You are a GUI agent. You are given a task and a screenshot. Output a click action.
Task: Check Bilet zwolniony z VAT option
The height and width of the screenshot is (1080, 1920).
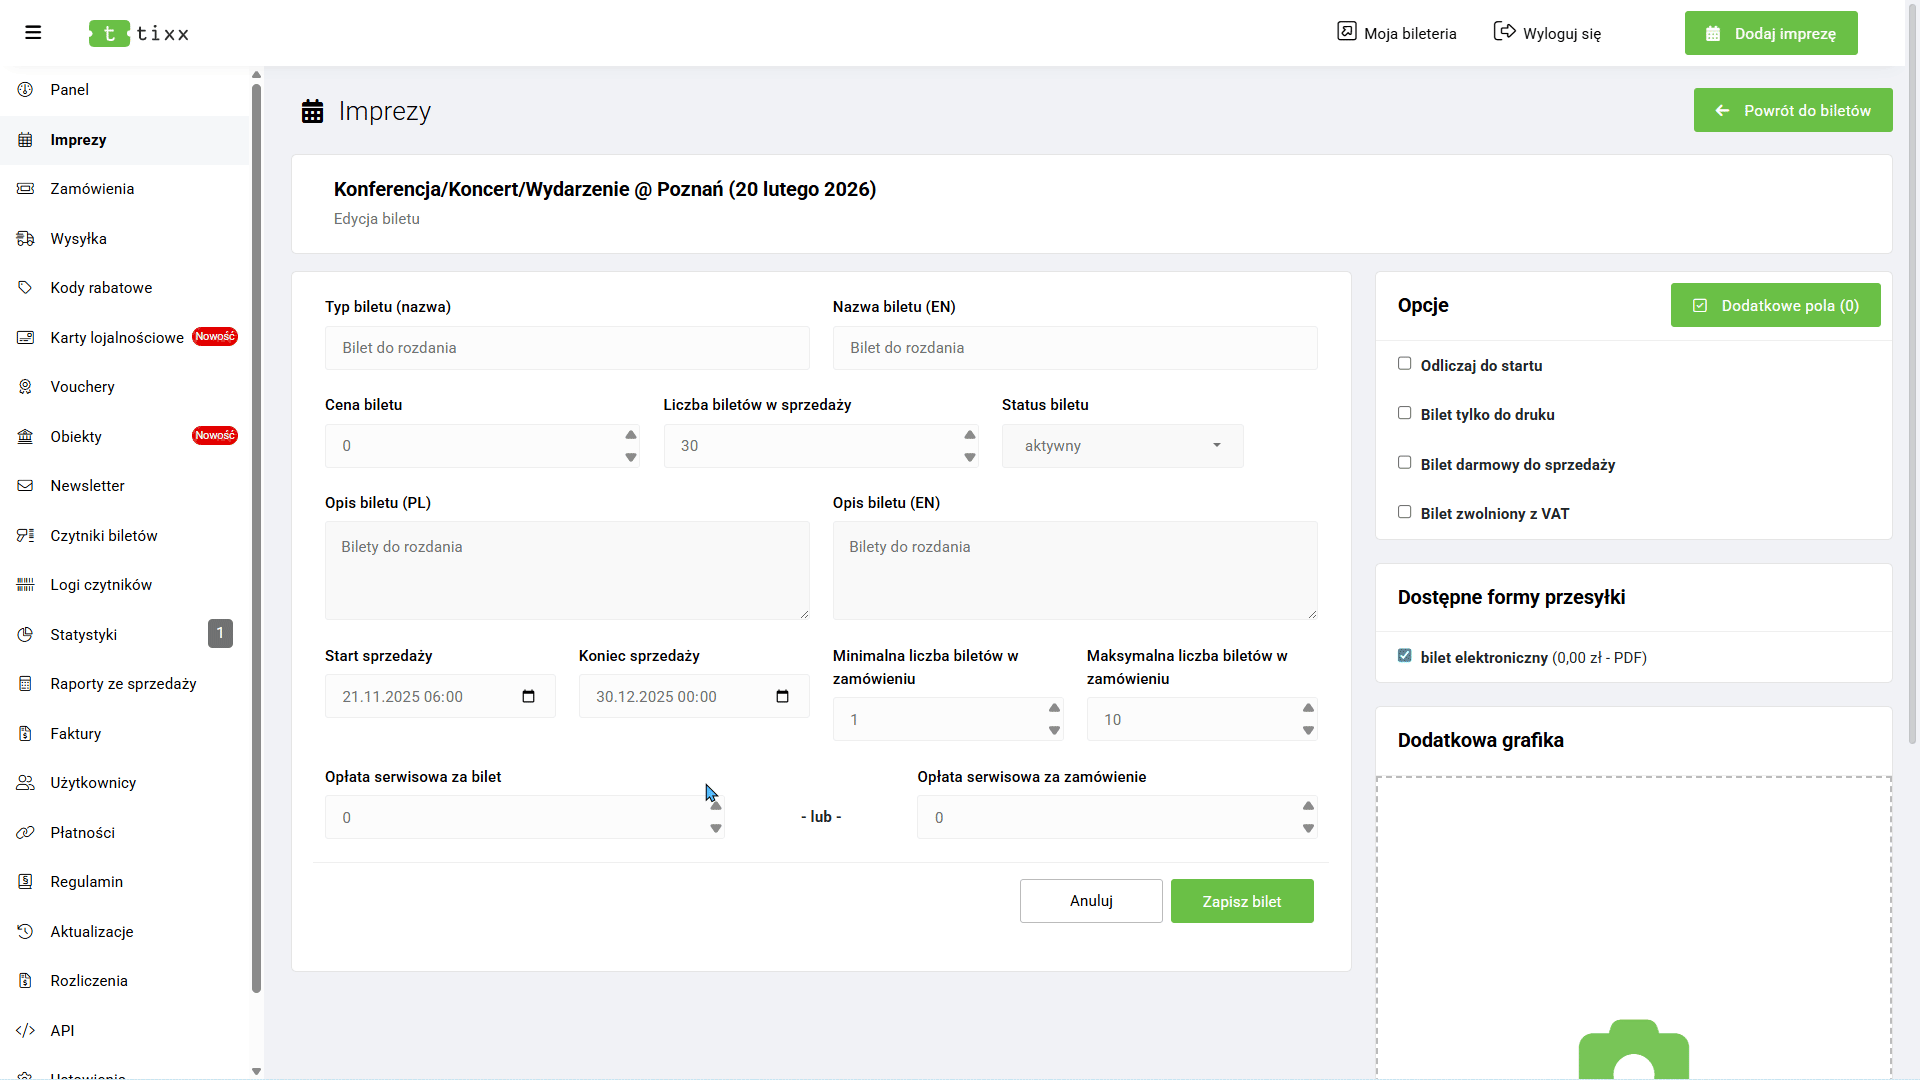pyautogui.click(x=1405, y=512)
